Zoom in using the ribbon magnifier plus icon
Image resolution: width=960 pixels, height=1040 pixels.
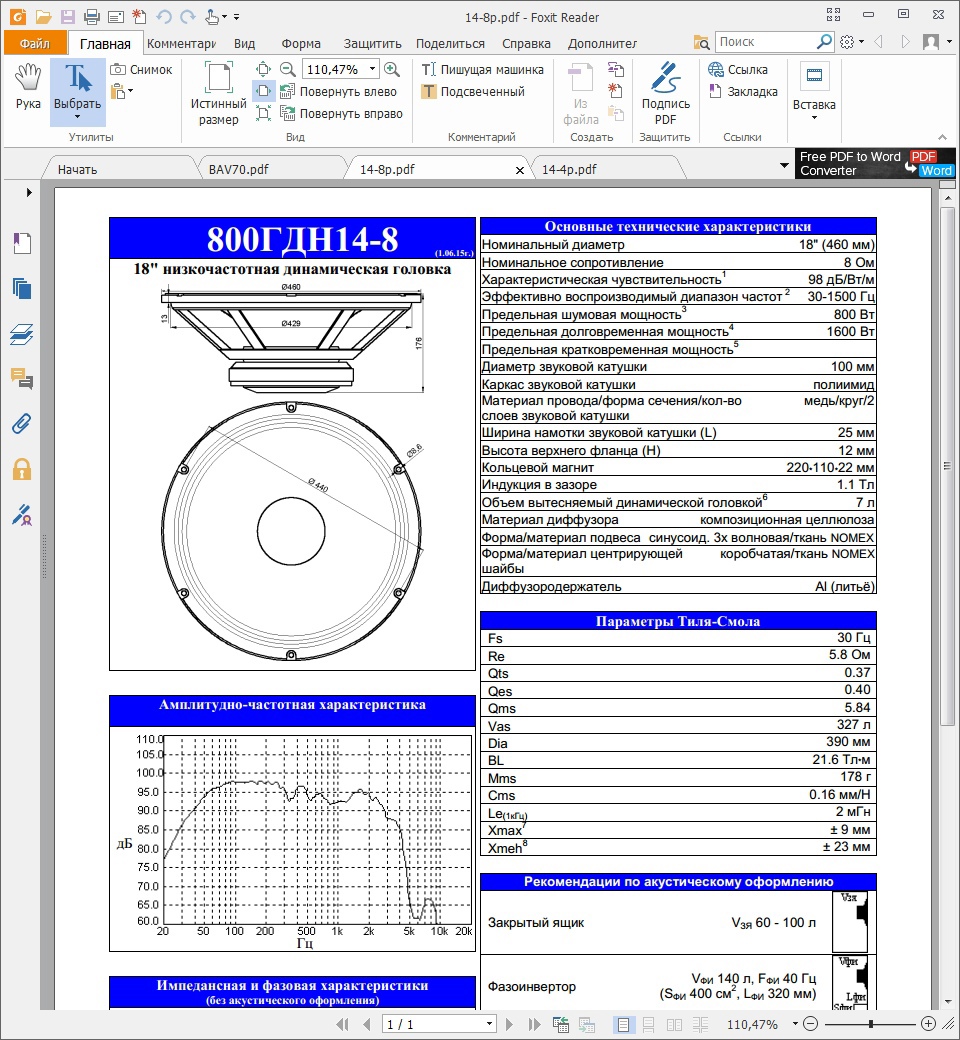(x=392, y=69)
